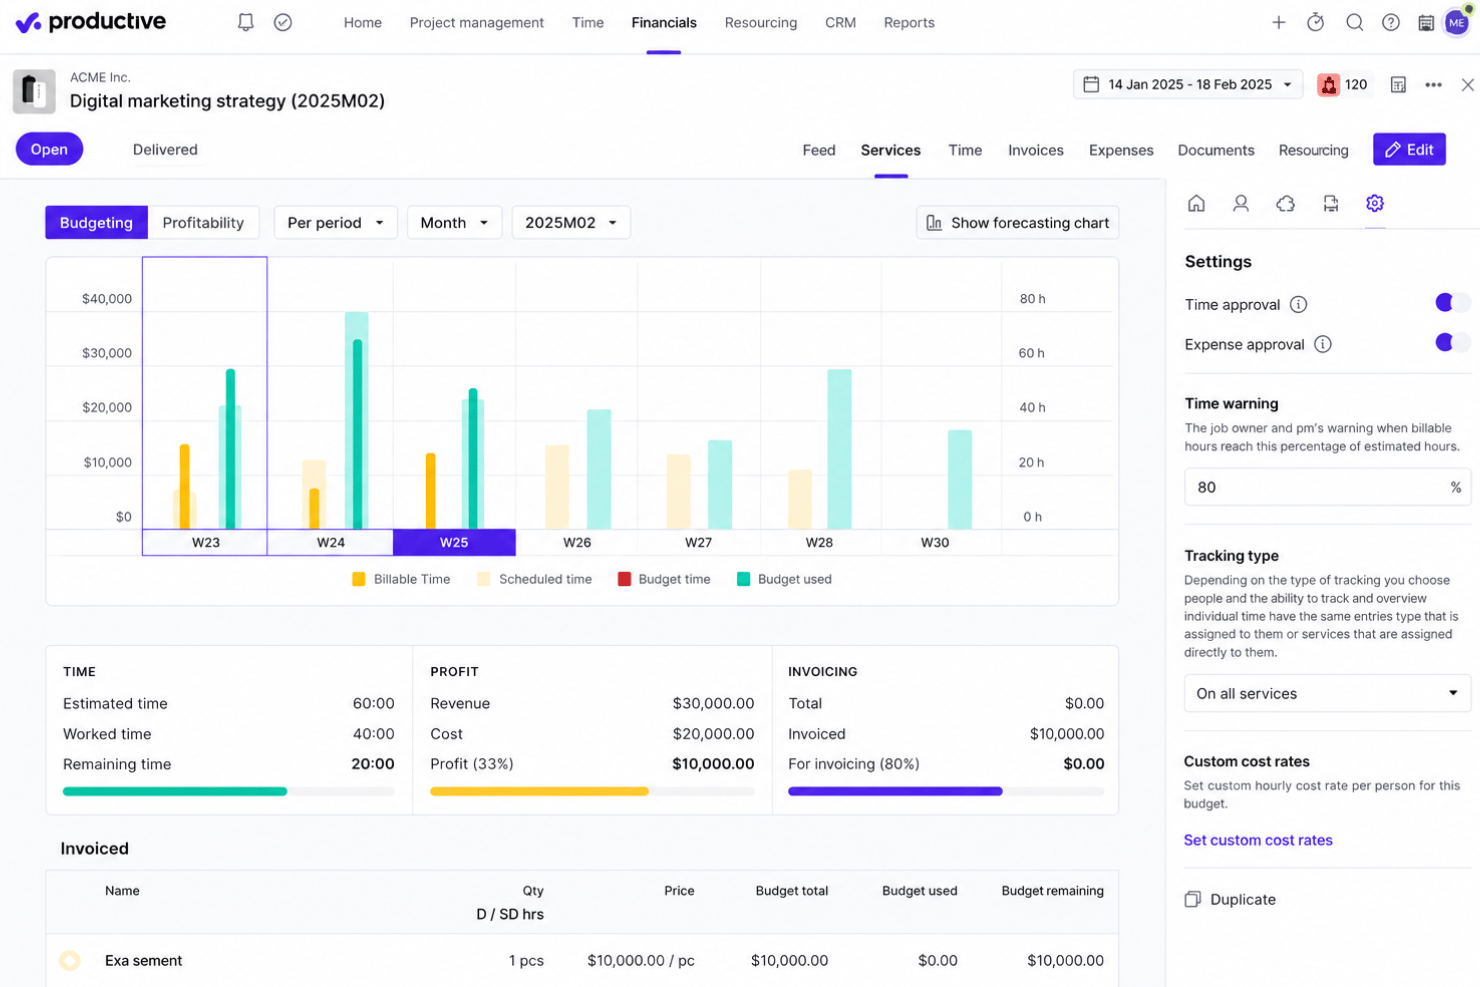The image size is (1480, 987).
Task: Open the notifications bell icon
Action: tap(245, 22)
